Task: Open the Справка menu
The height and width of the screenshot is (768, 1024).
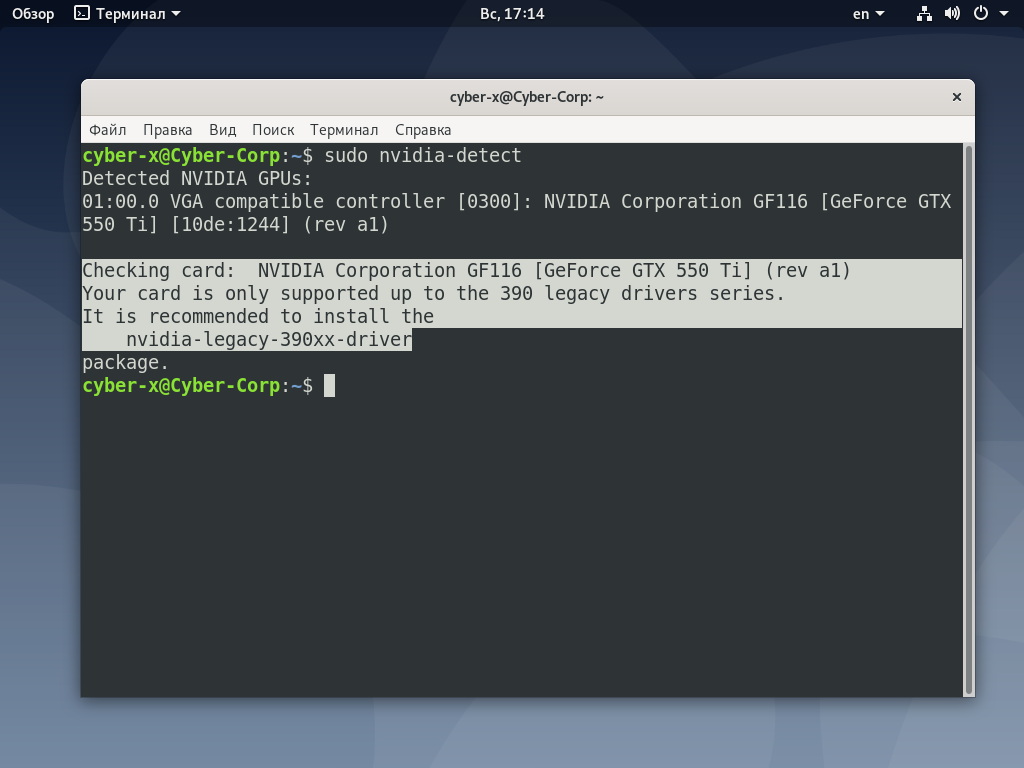Action: coord(423,130)
